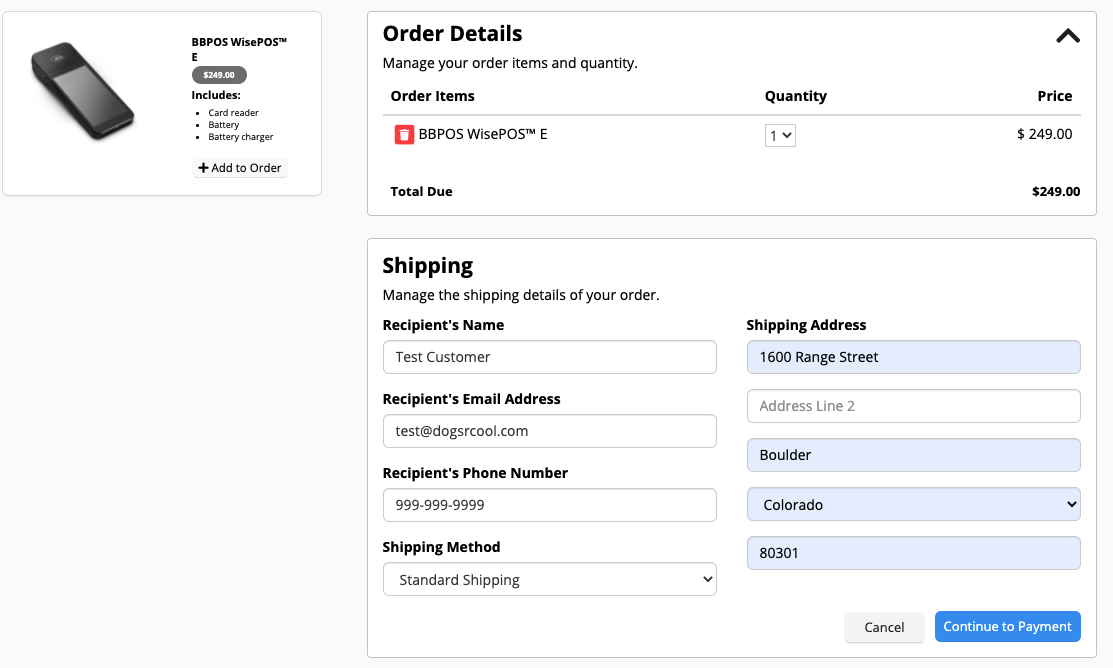Click the Price column header
This screenshot has width=1113, height=668.
click(x=1055, y=96)
